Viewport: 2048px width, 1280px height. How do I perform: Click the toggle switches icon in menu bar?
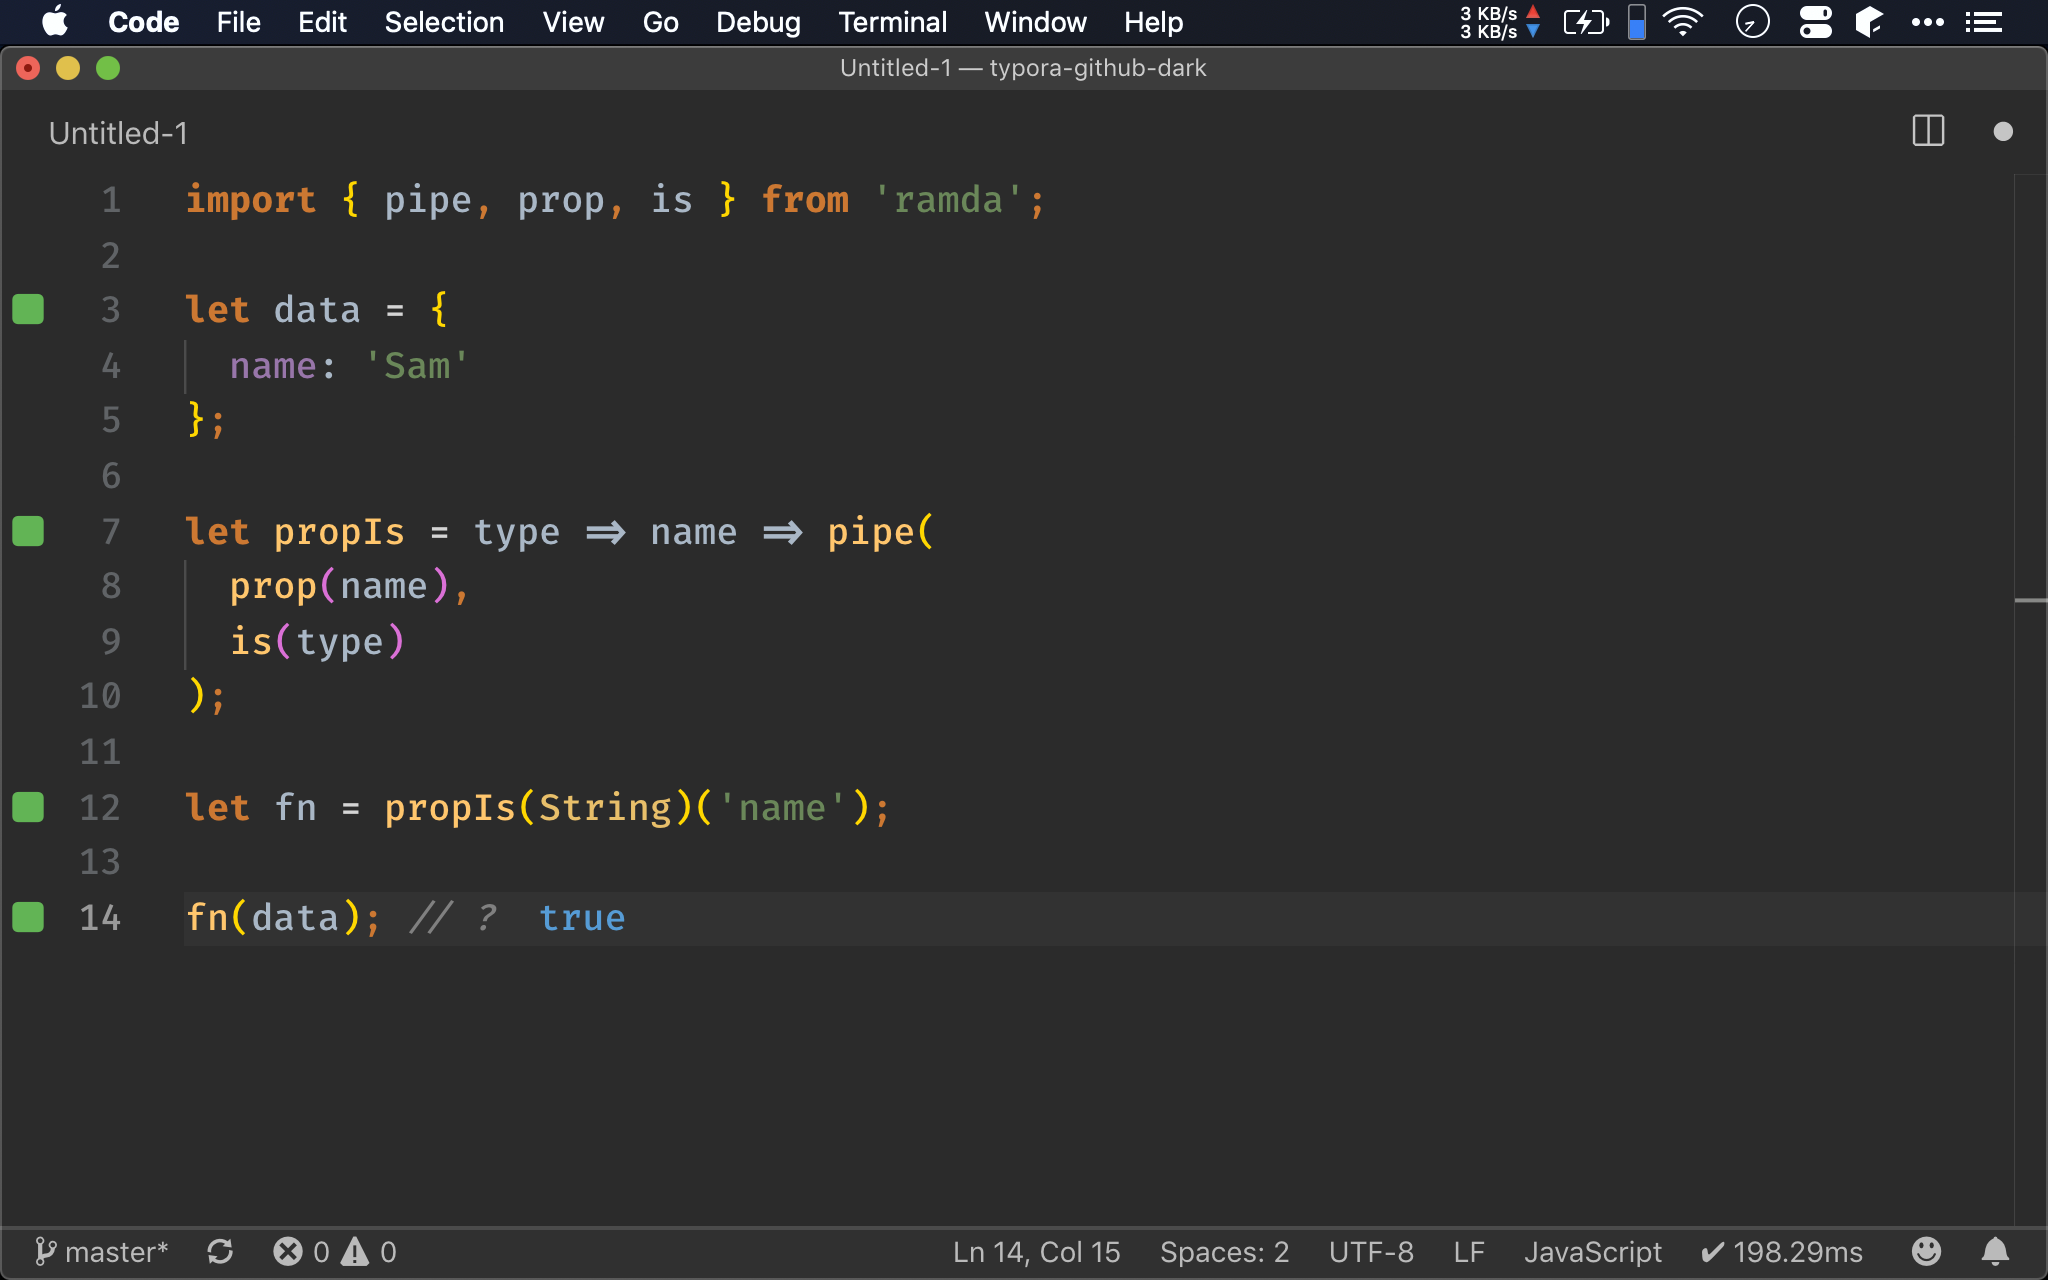click(1815, 22)
